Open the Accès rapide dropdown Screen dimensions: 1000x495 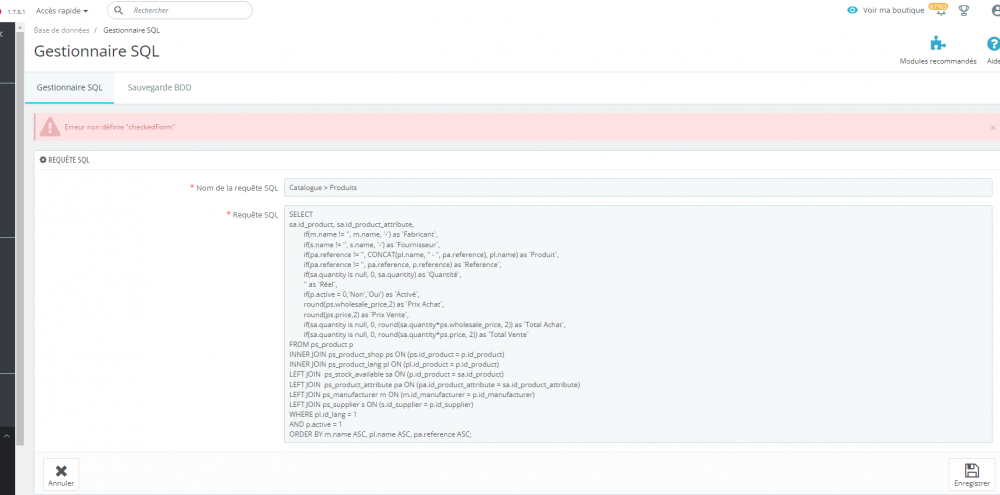62,11
